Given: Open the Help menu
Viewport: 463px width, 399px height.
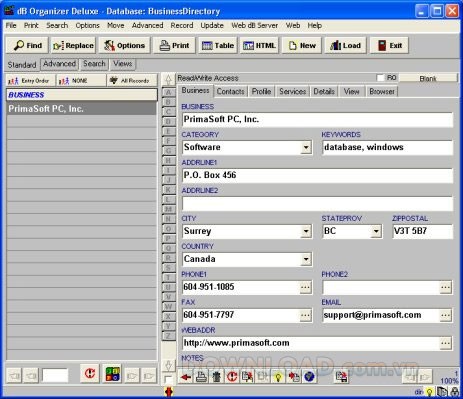Looking at the screenshot, I should pos(314,25).
